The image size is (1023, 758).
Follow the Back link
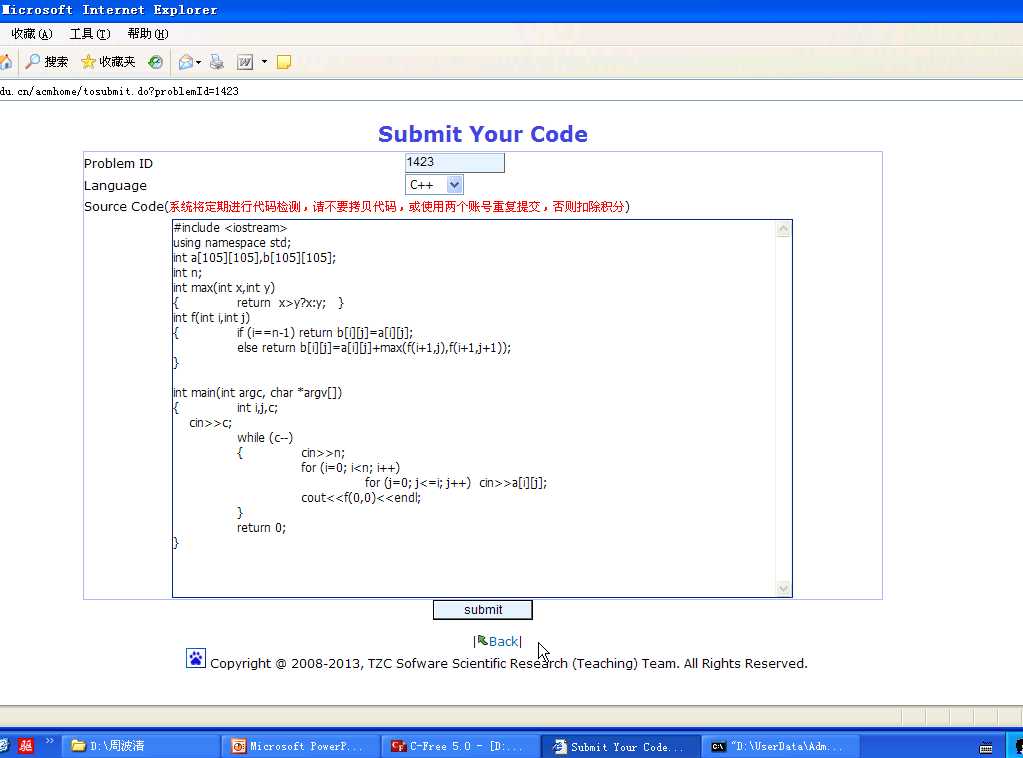coord(504,641)
